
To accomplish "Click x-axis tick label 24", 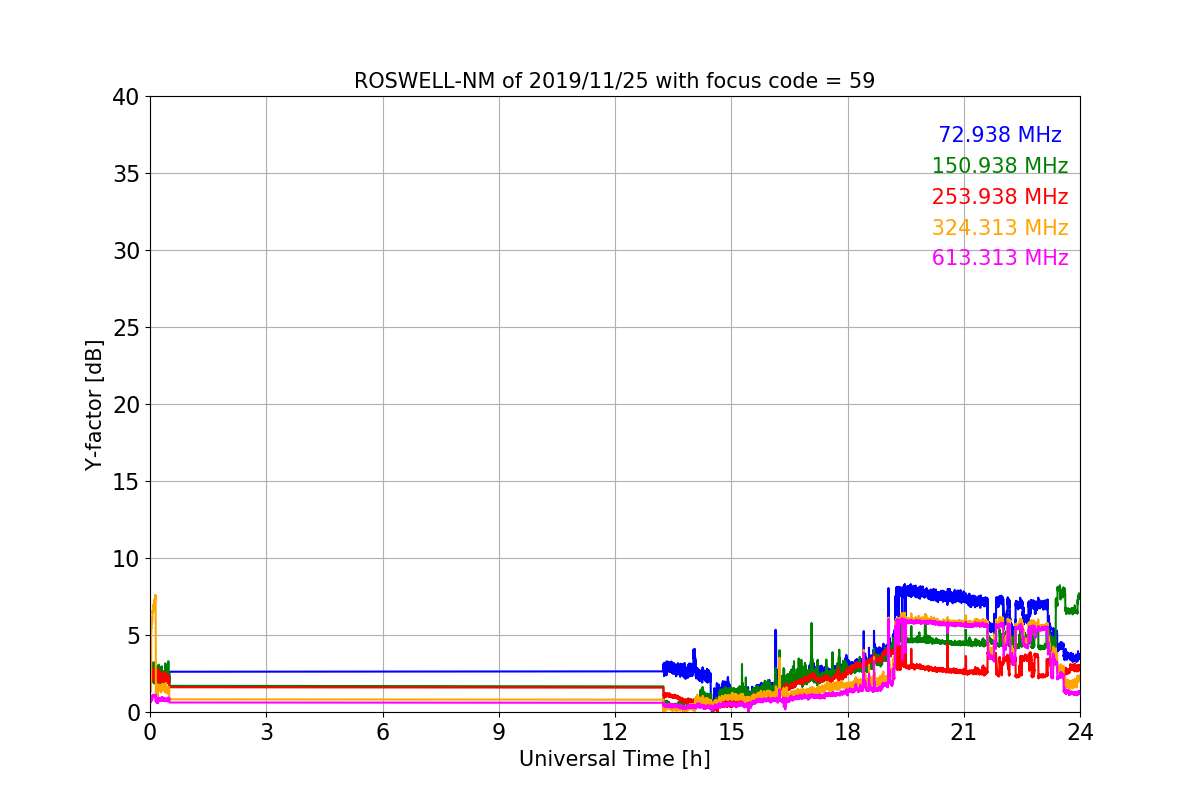I will (x=1080, y=732).
